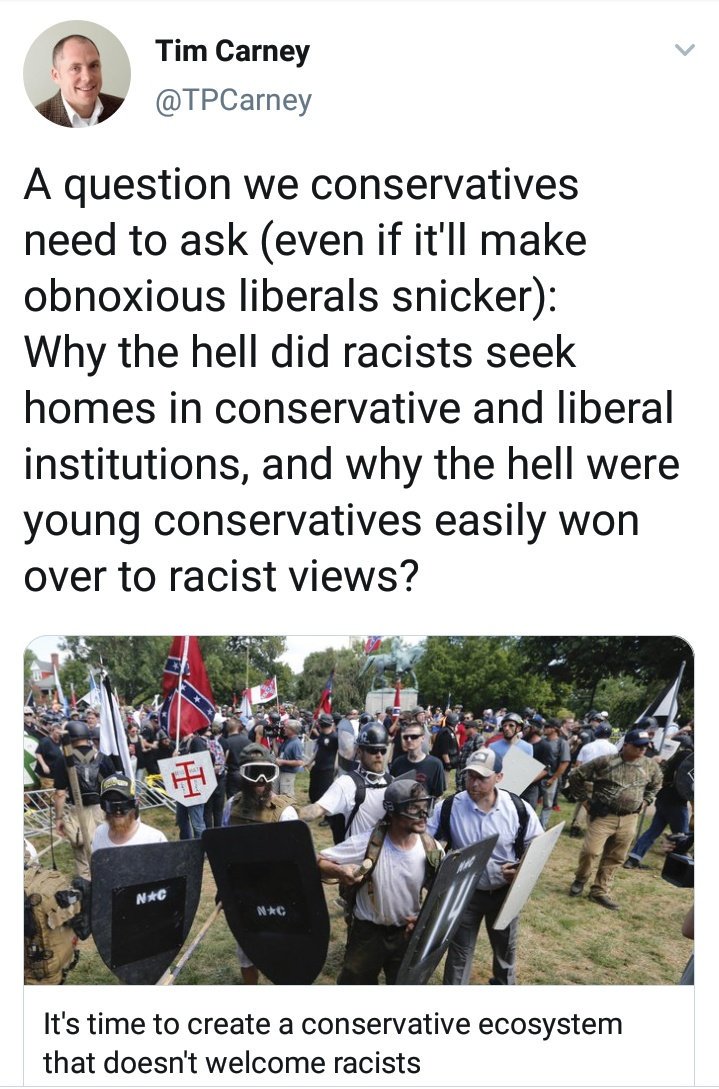Viewport: 719px width, 1089px height.
Task: Open Tim Carney's profile avatar
Action: (x=76, y=74)
